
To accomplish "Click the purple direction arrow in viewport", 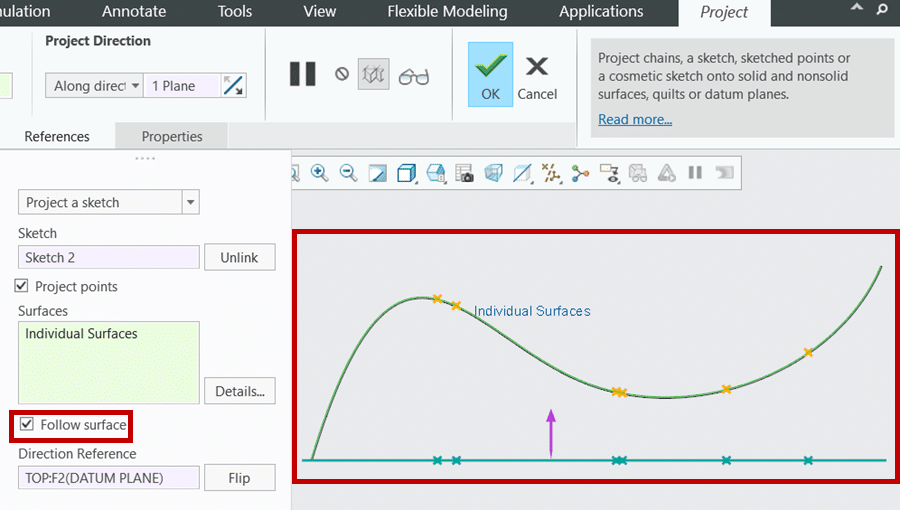I will tap(550, 430).
